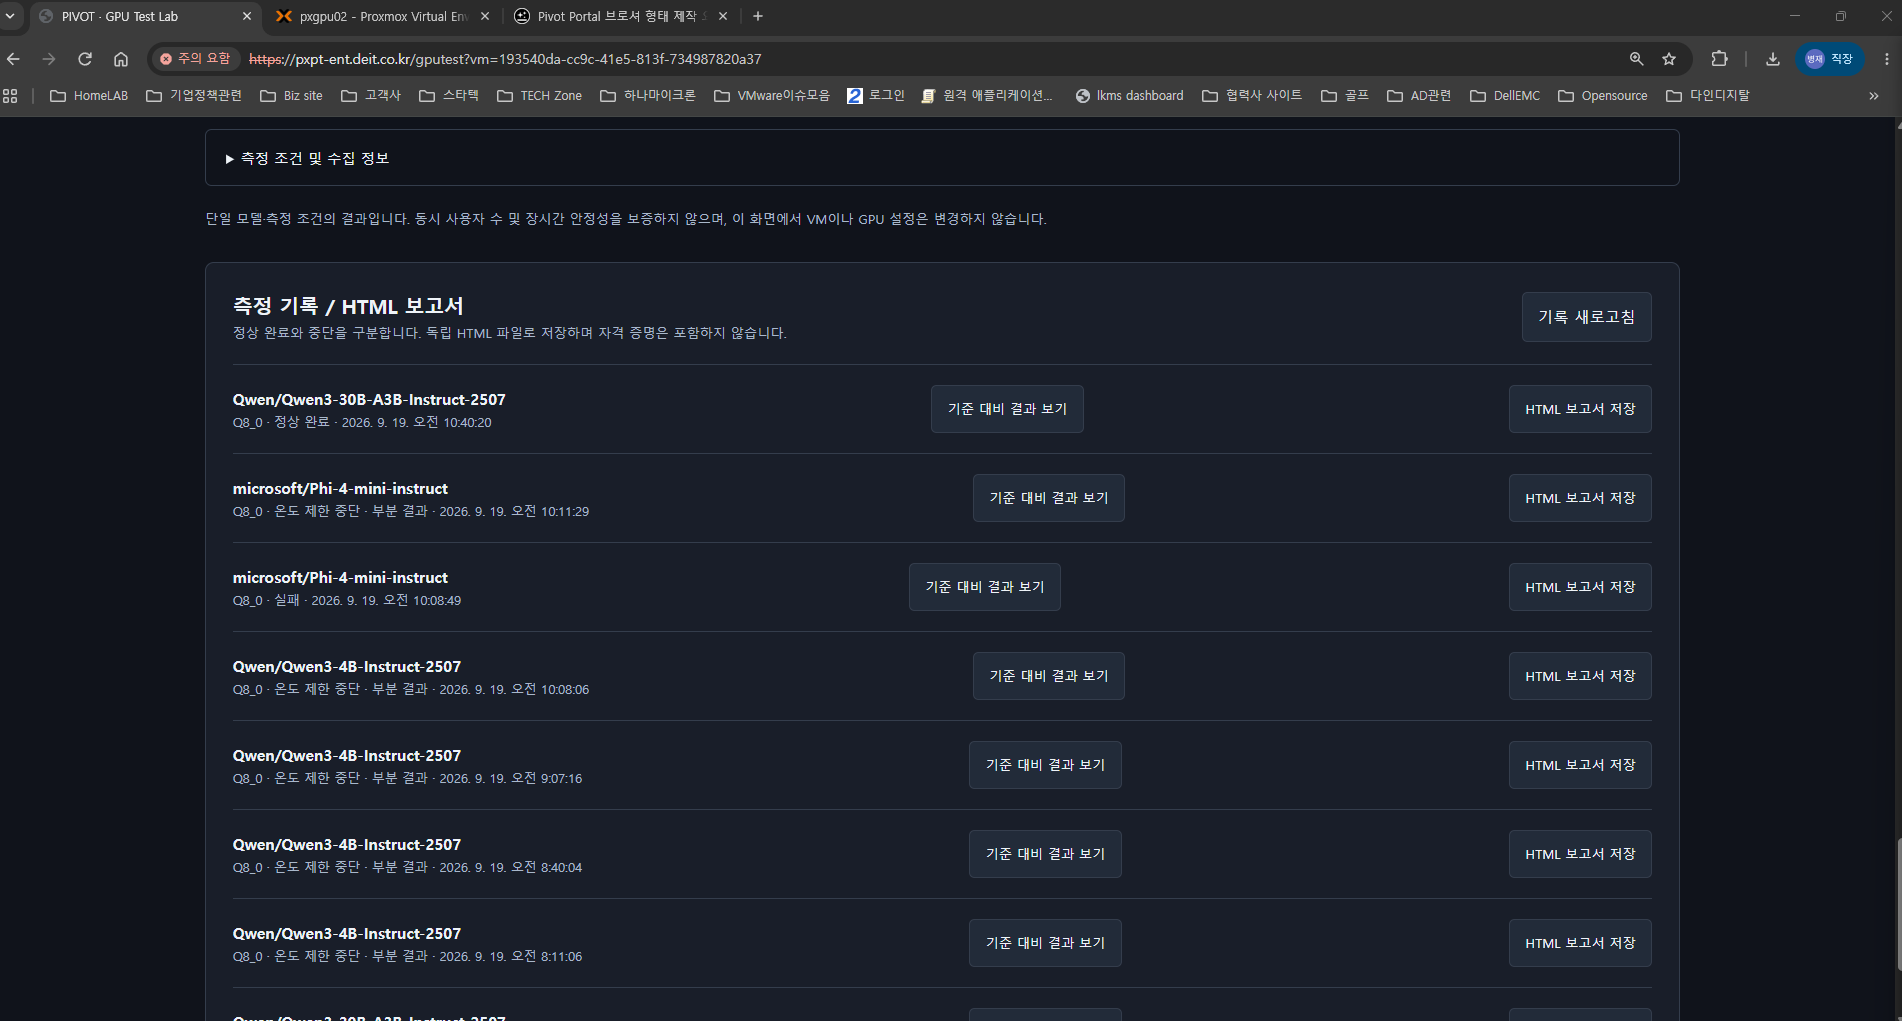Open the 협력사 사이트 bookmark folder

coord(1252,96)
